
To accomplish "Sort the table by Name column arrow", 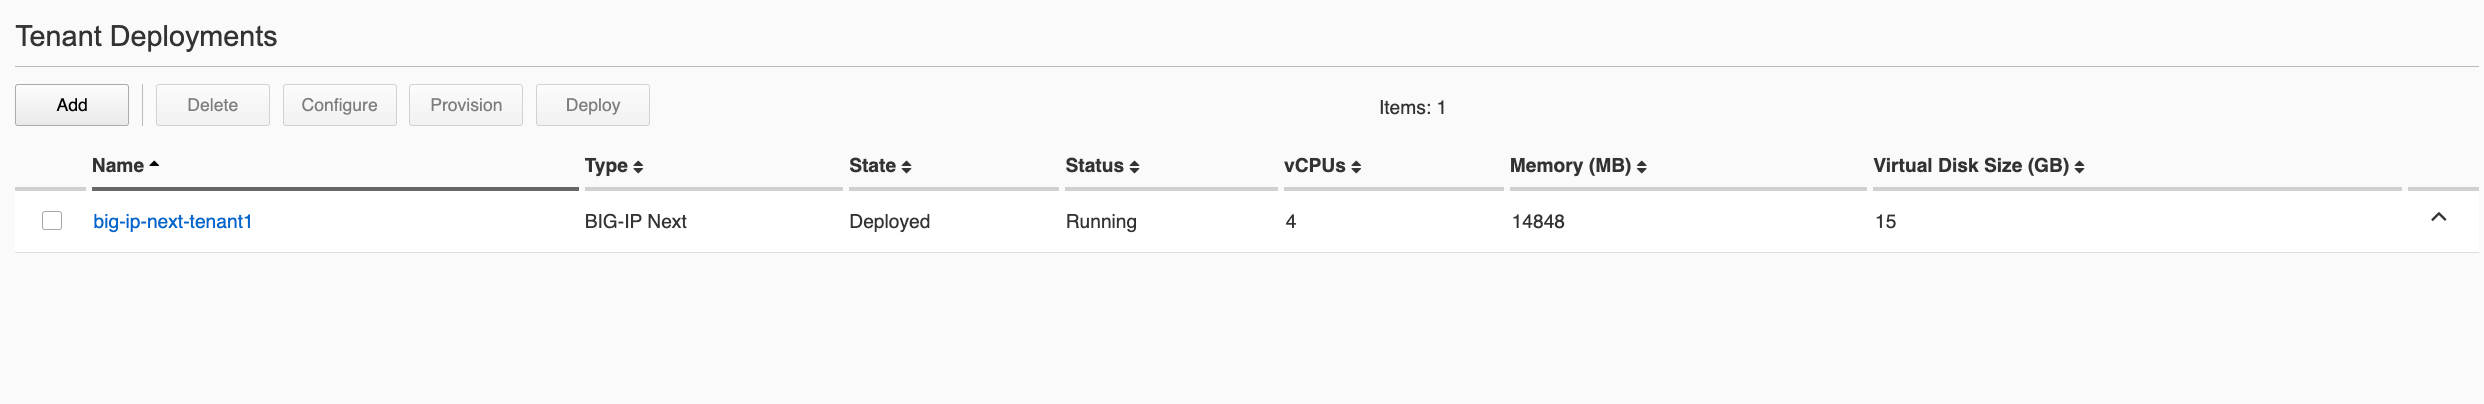I will pos(154,165).
